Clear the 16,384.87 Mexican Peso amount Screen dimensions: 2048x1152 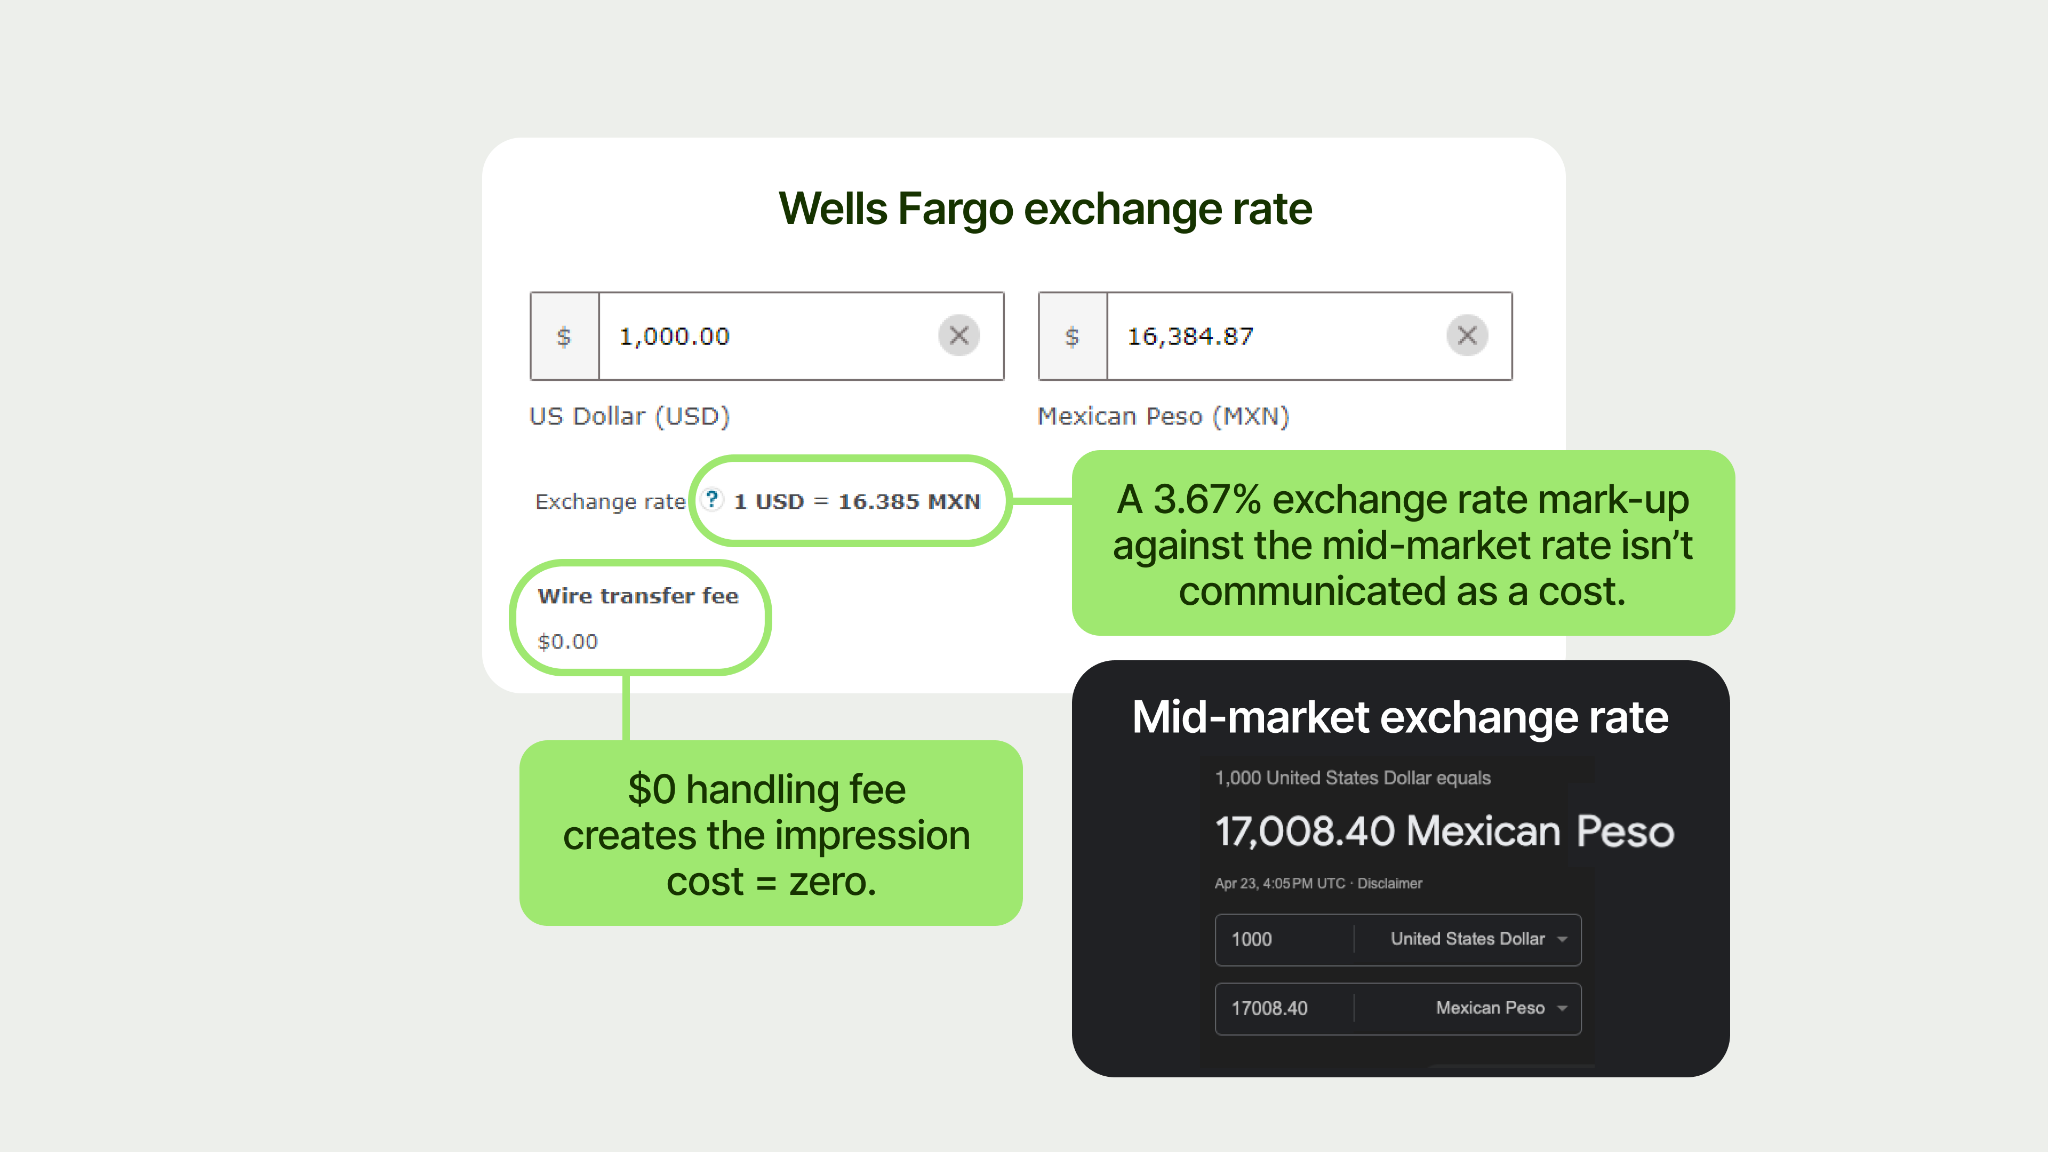click(1467, 336)
